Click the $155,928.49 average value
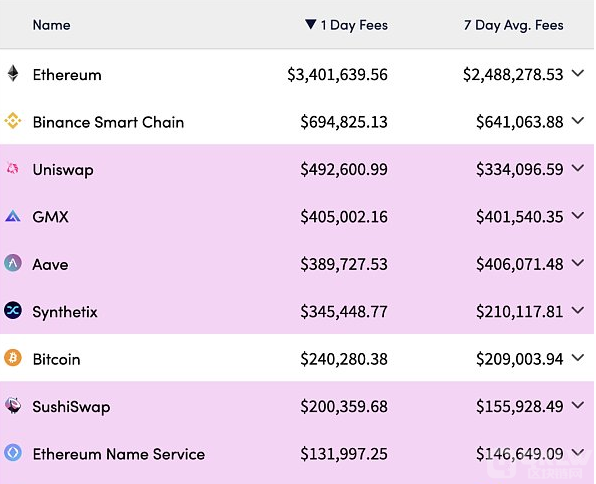 [x=520, y=407]
